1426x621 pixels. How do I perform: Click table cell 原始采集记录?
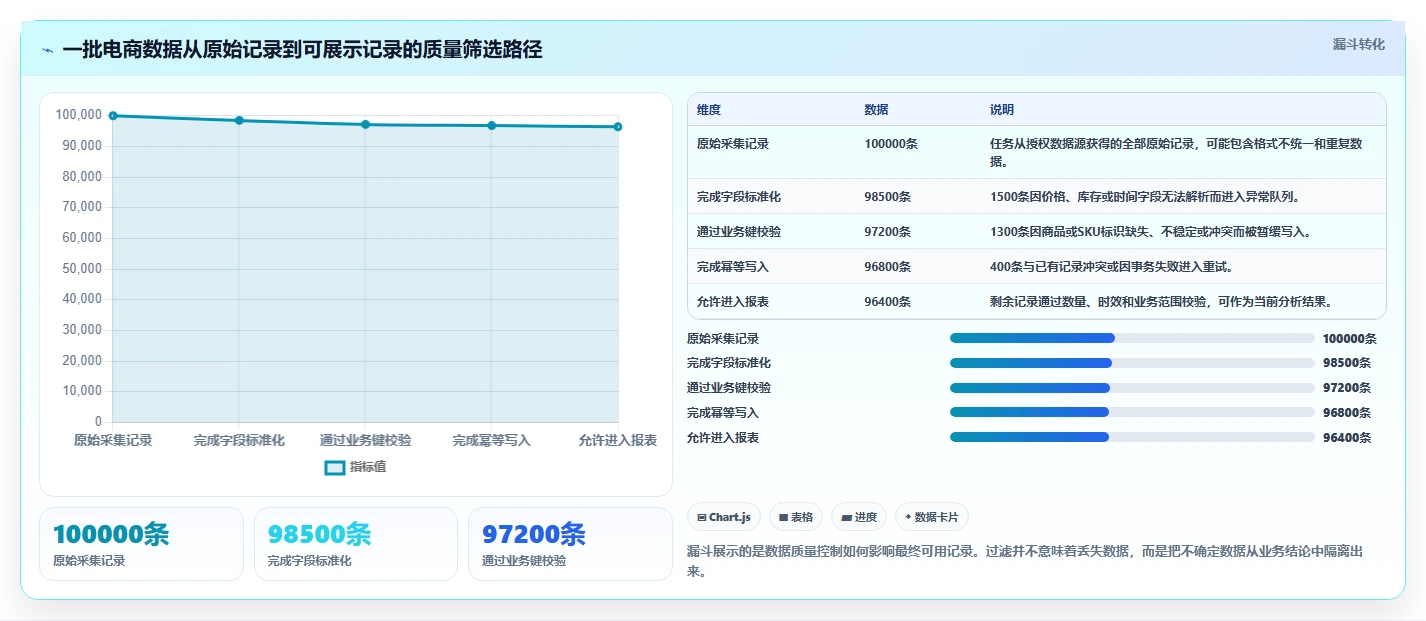[733, 144]
